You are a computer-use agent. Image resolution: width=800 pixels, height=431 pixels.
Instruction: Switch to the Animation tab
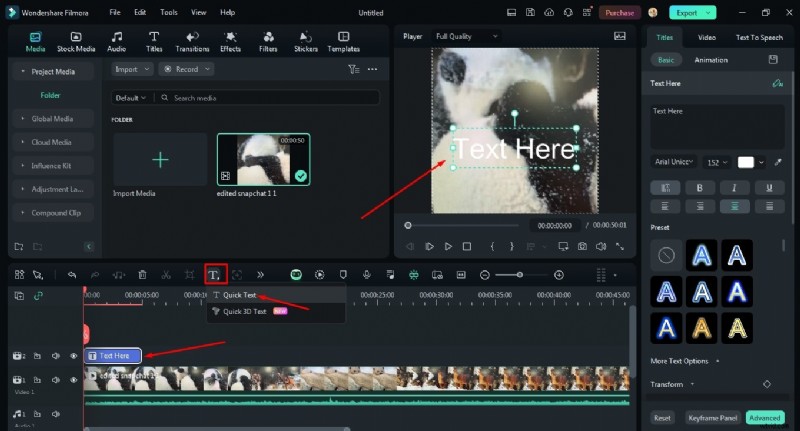[x=711, y=60]
